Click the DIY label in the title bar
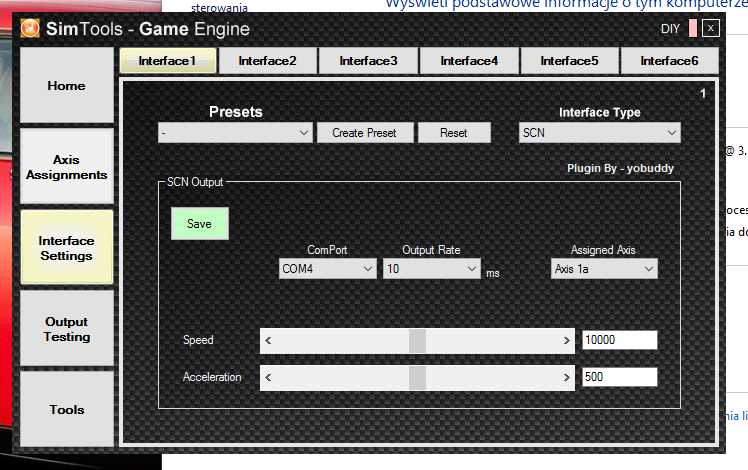The image size is (748, 470). click(670, 29)
